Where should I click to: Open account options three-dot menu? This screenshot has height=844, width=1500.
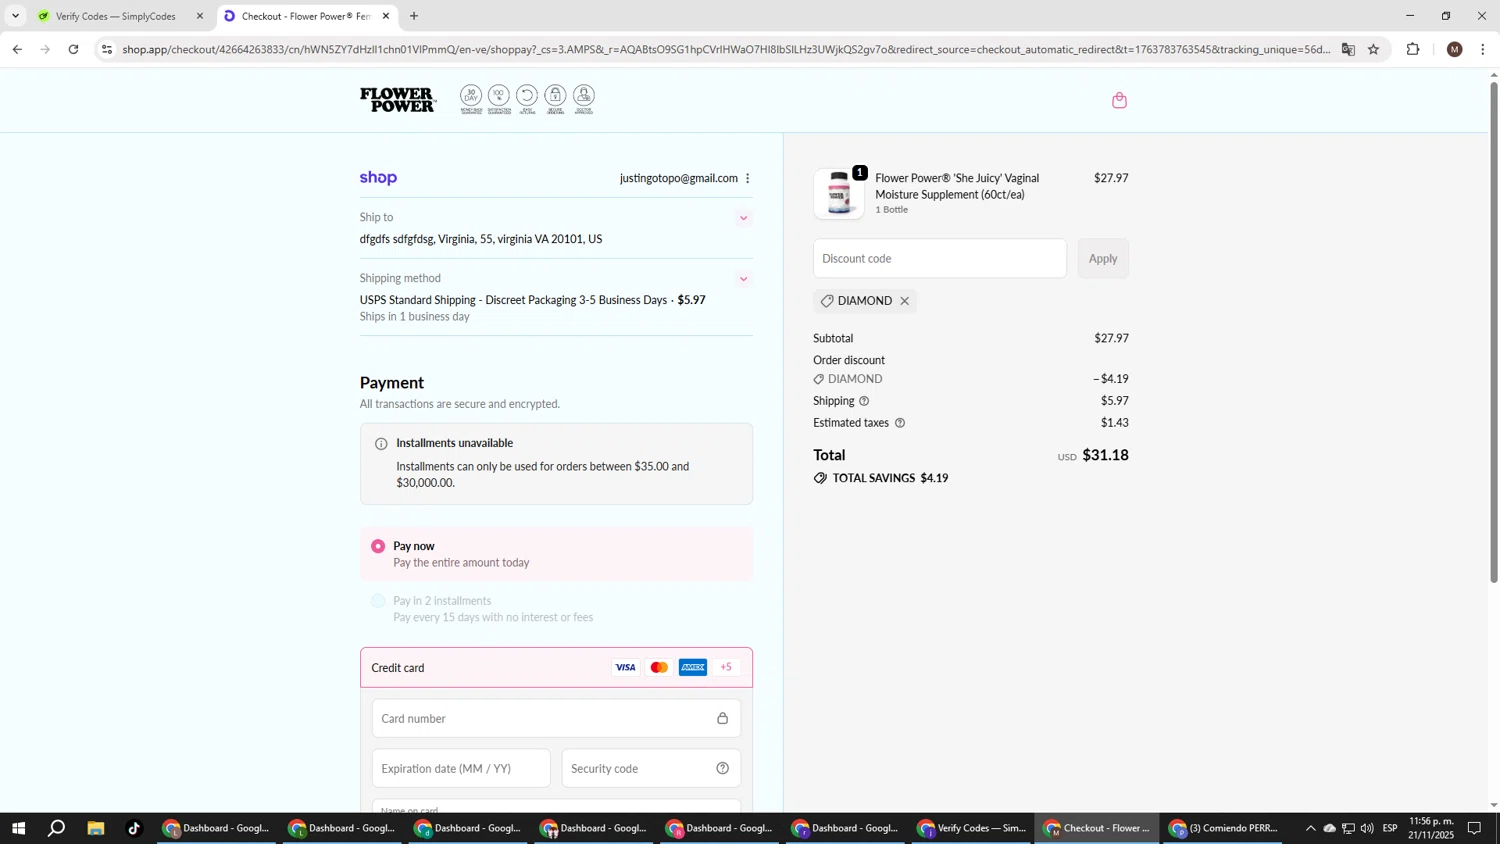747,178
